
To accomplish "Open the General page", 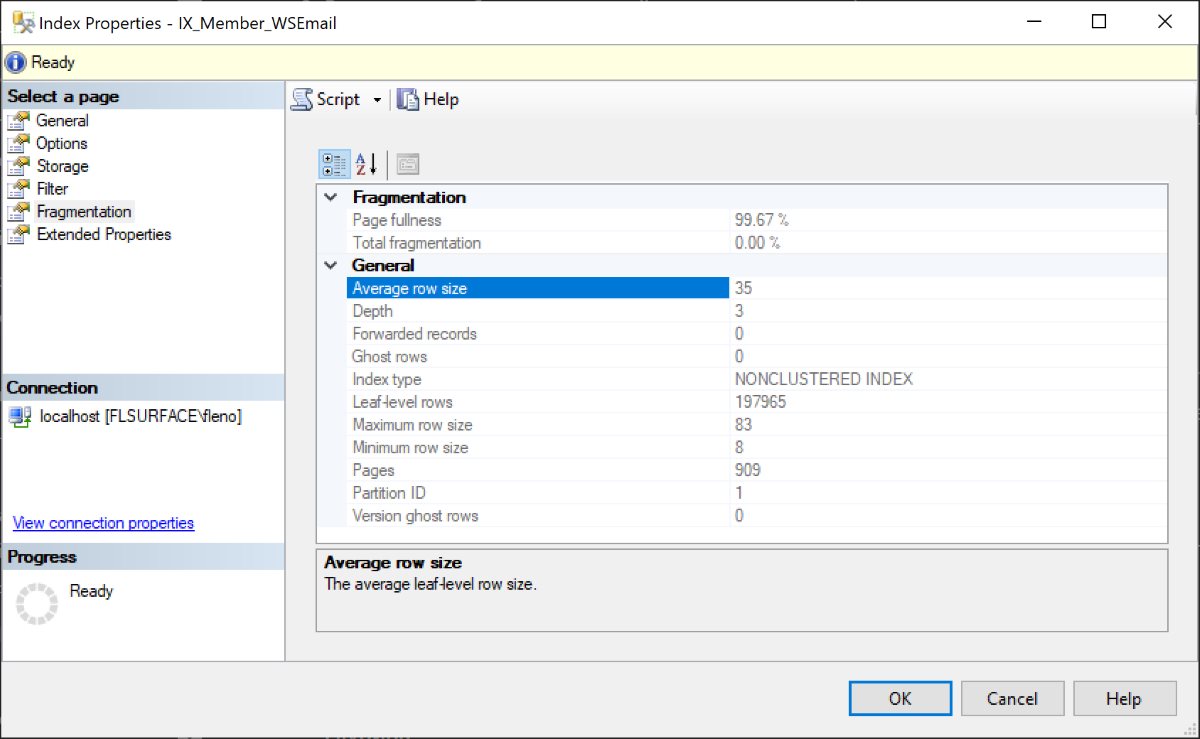I will tap(62, 121).
